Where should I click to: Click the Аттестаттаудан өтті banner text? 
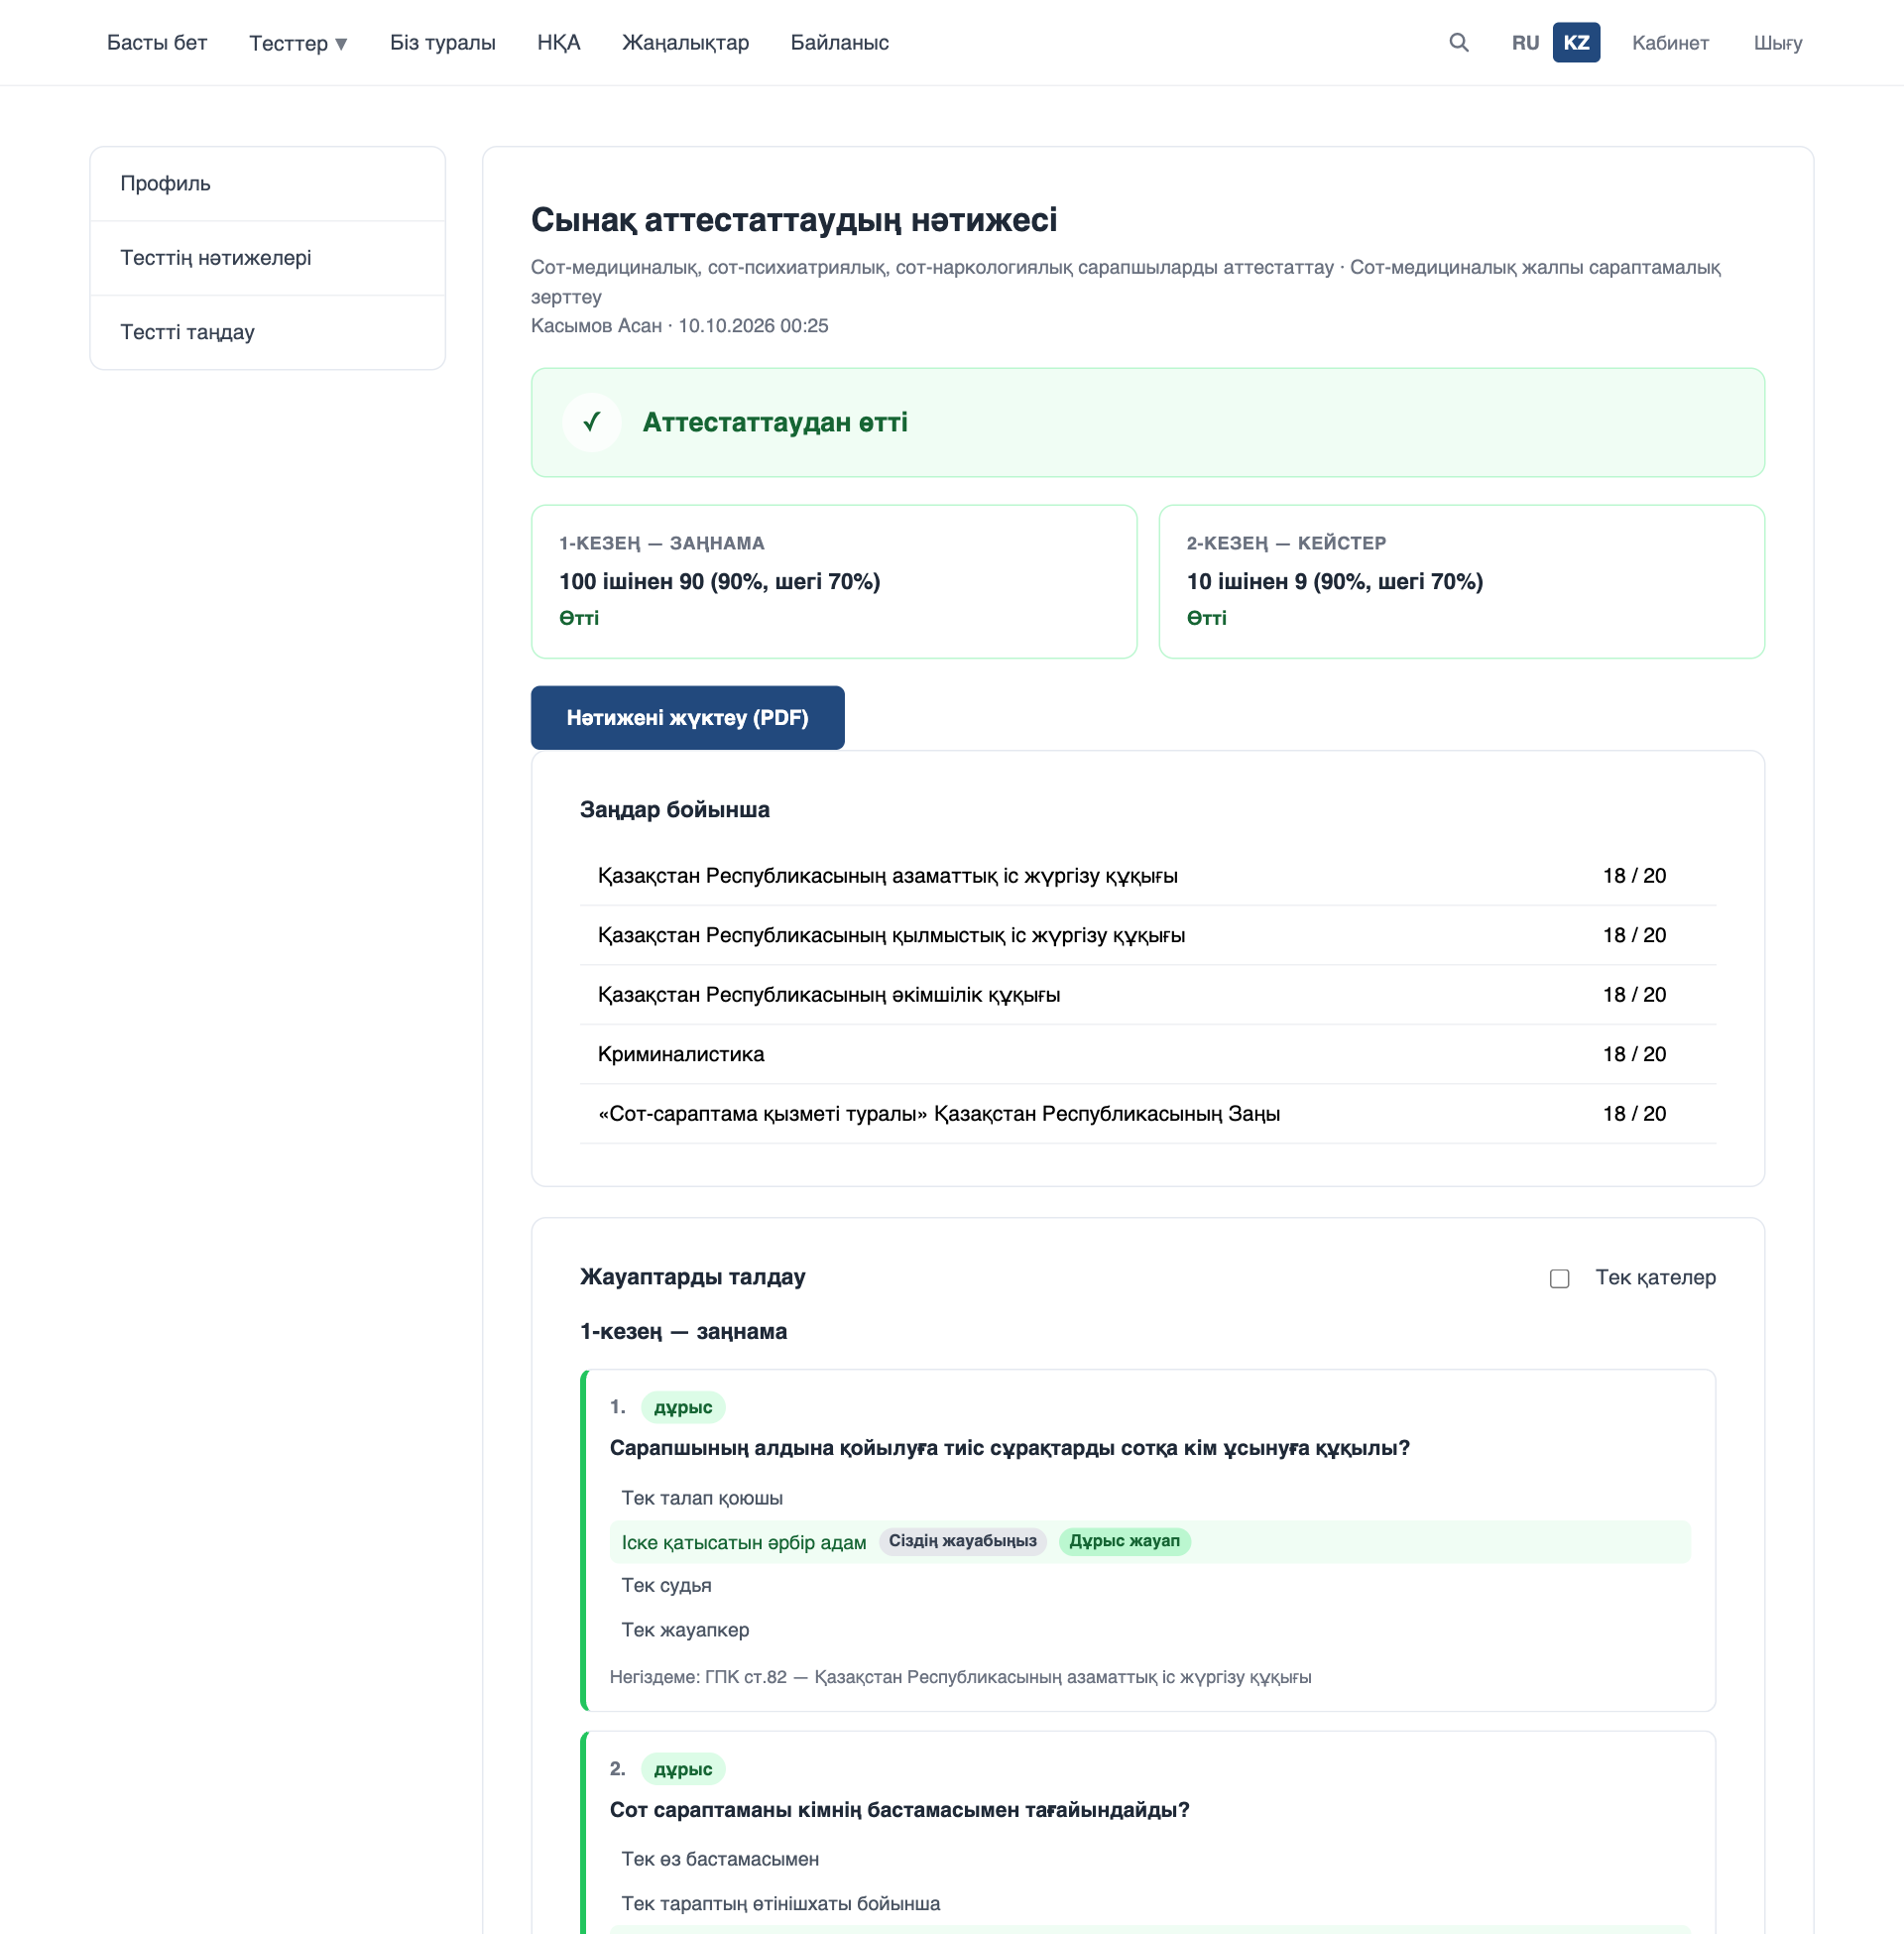(775, 422)
